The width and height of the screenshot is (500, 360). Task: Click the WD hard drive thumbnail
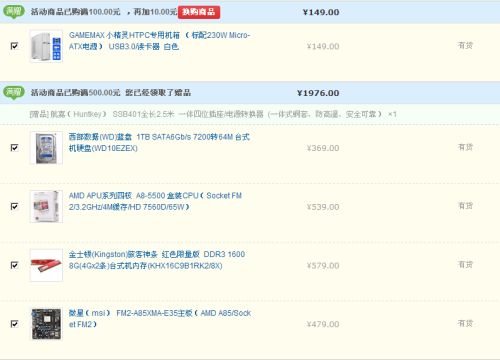pos(46,148)
